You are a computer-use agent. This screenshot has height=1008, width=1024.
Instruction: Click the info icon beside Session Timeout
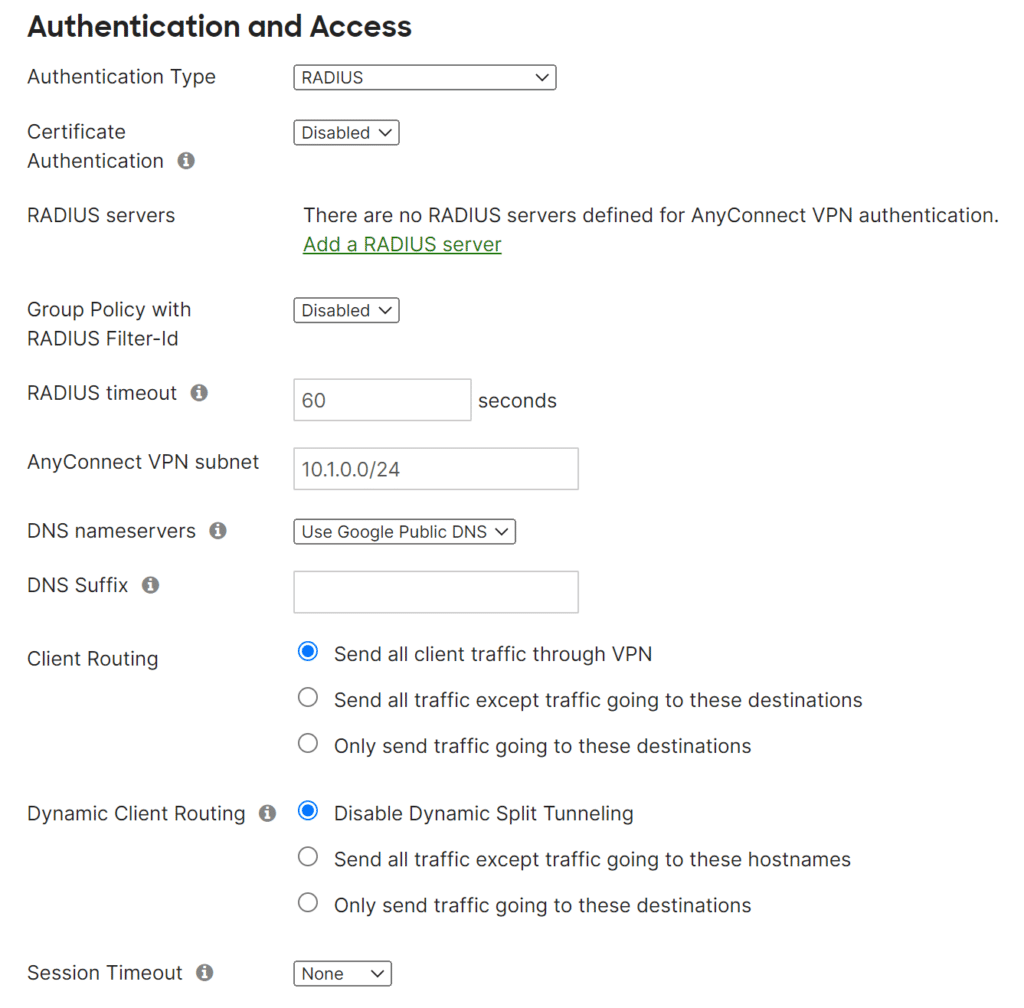(204, 971)
